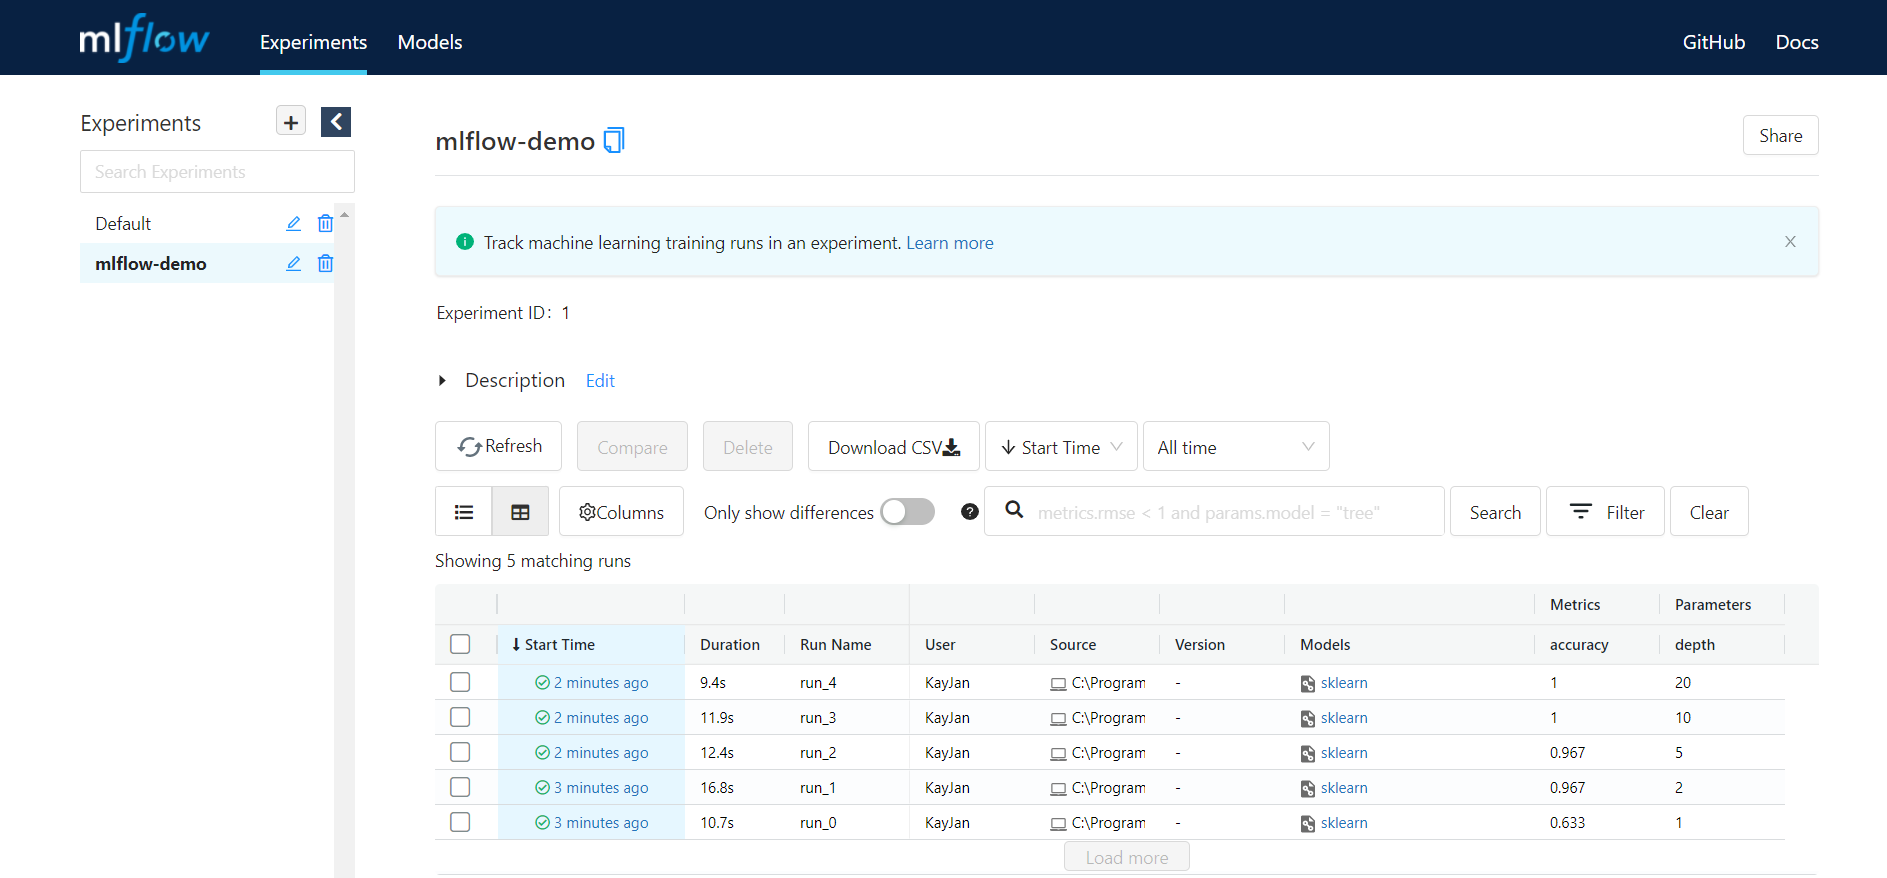Open the All time range dropdown
Viewport: 1887px width, 878px height.
click(1235, 447)
